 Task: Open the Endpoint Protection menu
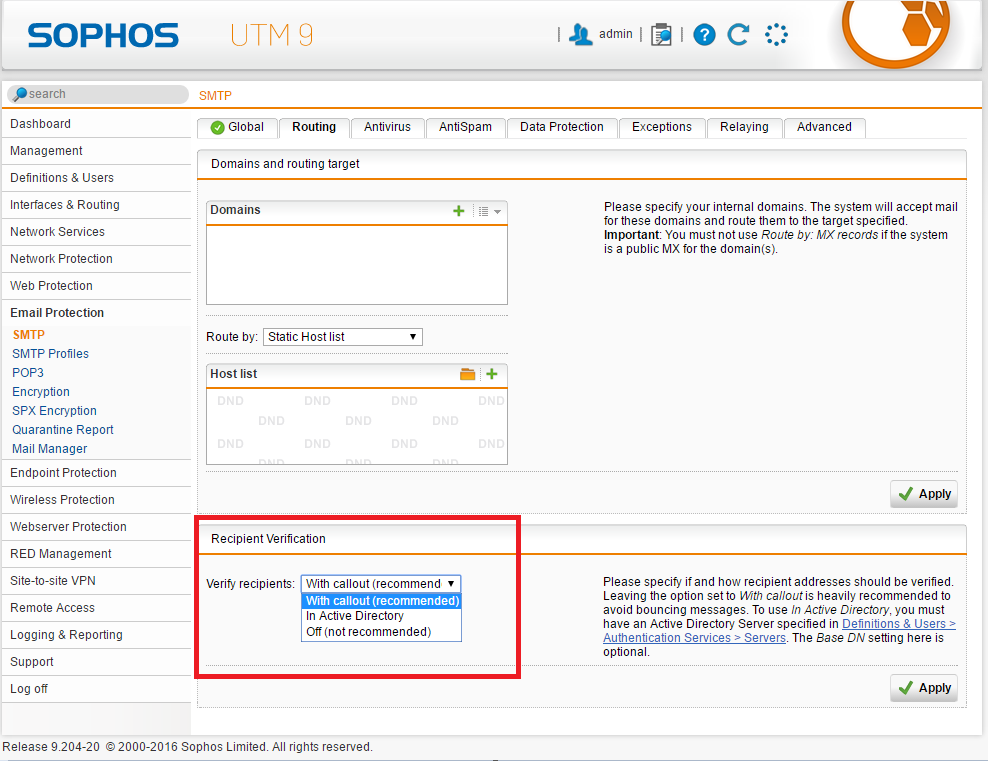(96, 473)
